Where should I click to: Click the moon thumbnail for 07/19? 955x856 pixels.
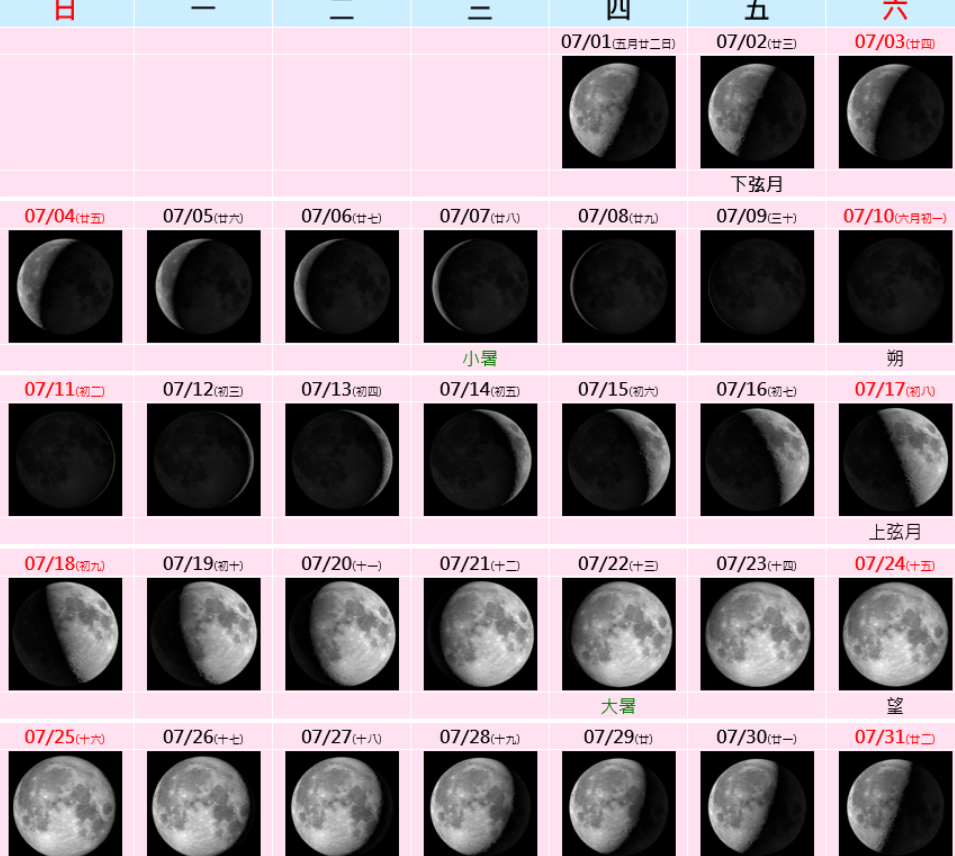[x=203, y=634]
